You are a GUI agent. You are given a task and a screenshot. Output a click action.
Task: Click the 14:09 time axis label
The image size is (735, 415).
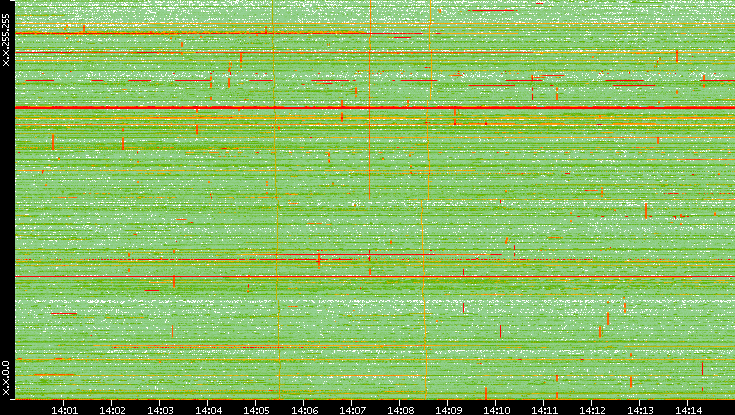[448, 410]
